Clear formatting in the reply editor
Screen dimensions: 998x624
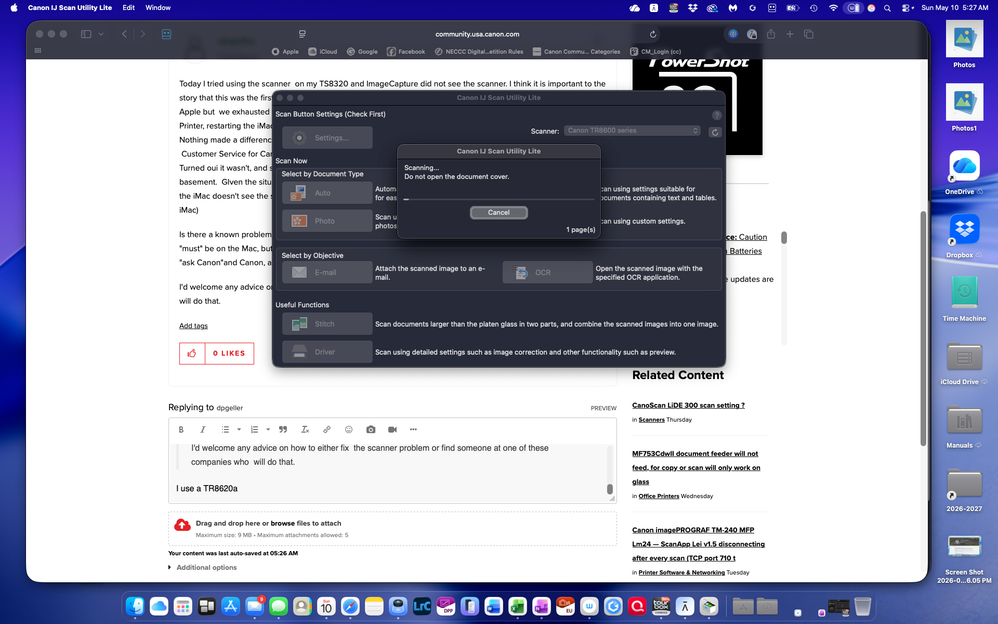click(305, 430)
